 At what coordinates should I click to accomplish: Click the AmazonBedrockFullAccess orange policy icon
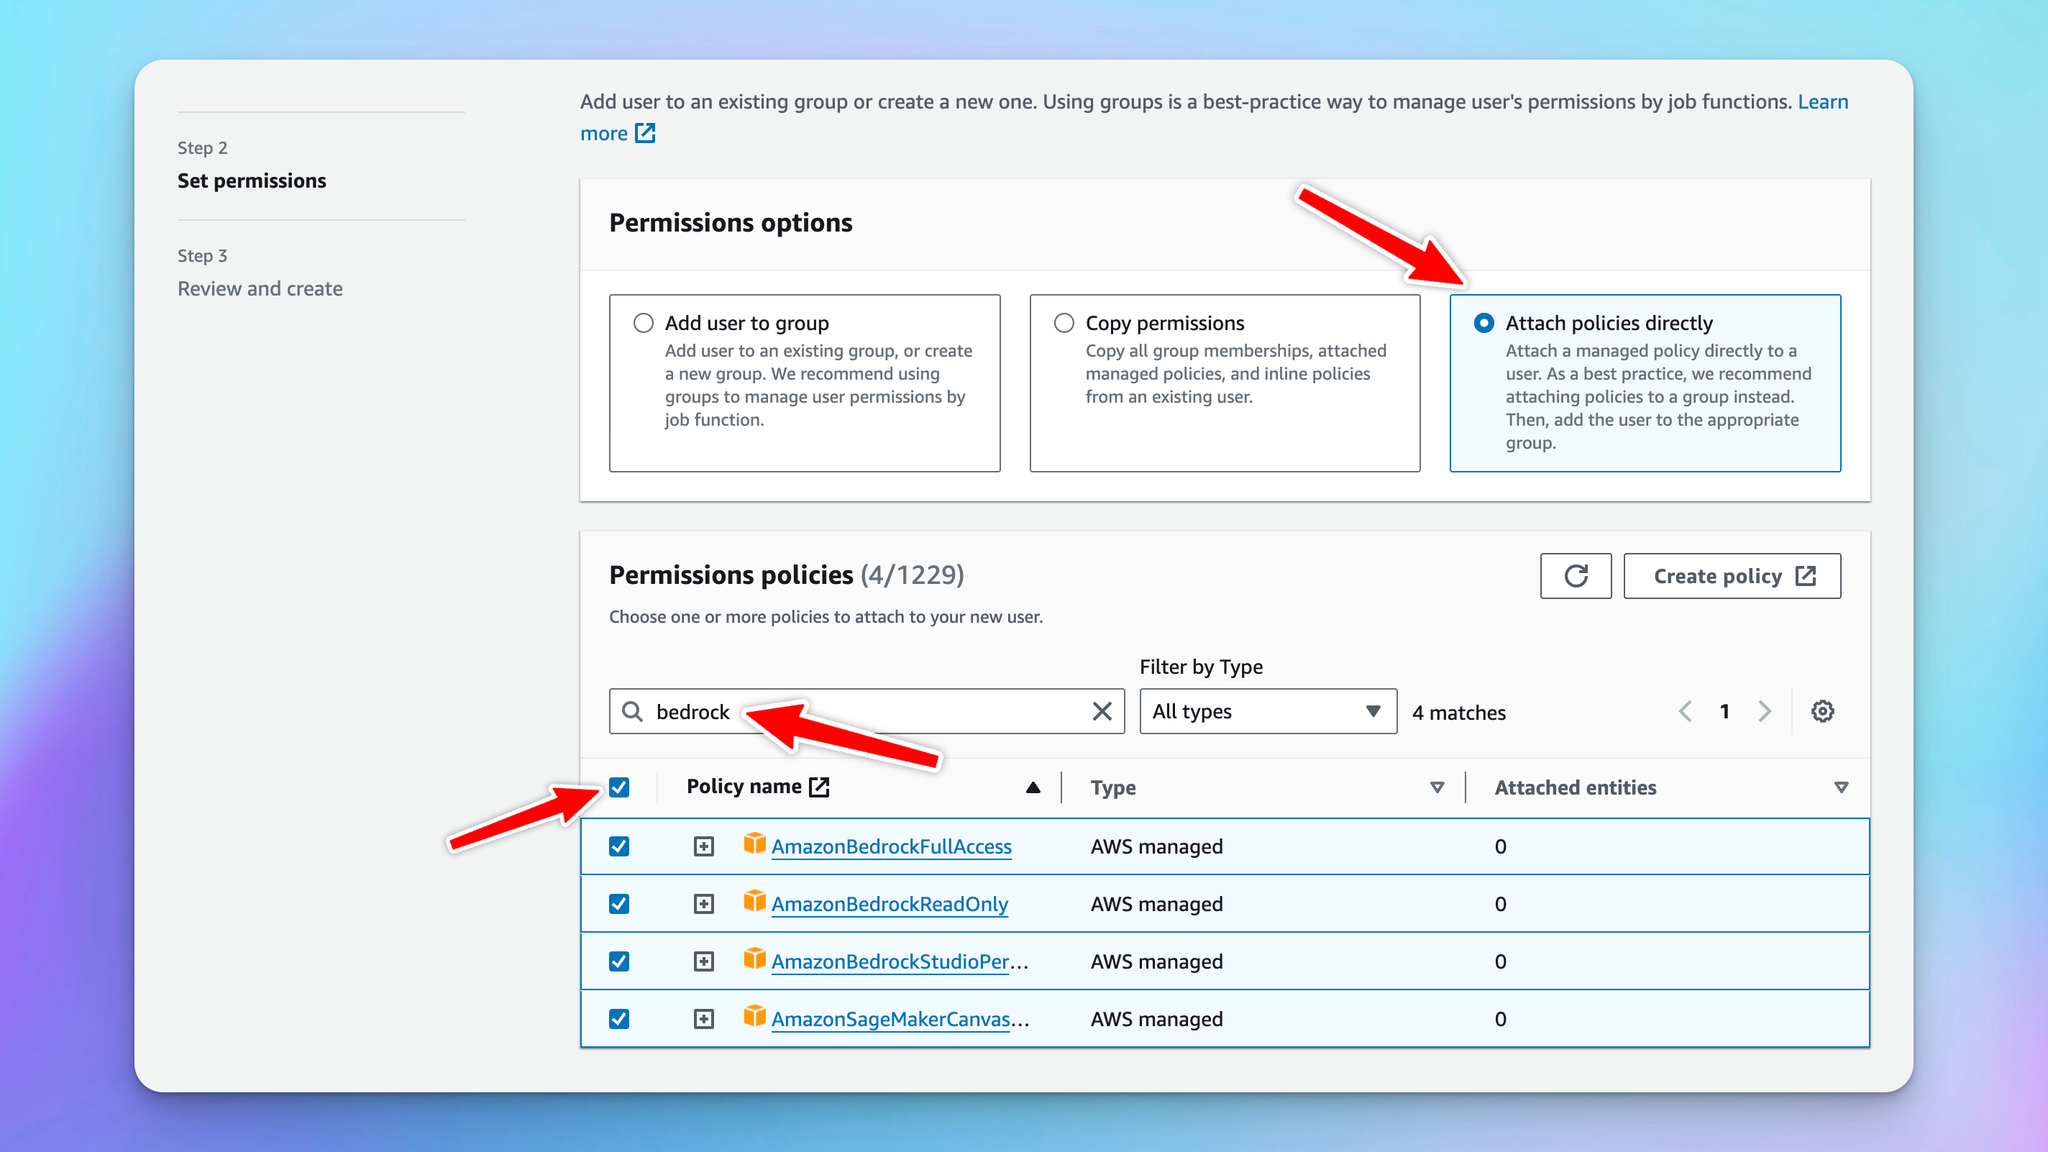click(754, 845)
